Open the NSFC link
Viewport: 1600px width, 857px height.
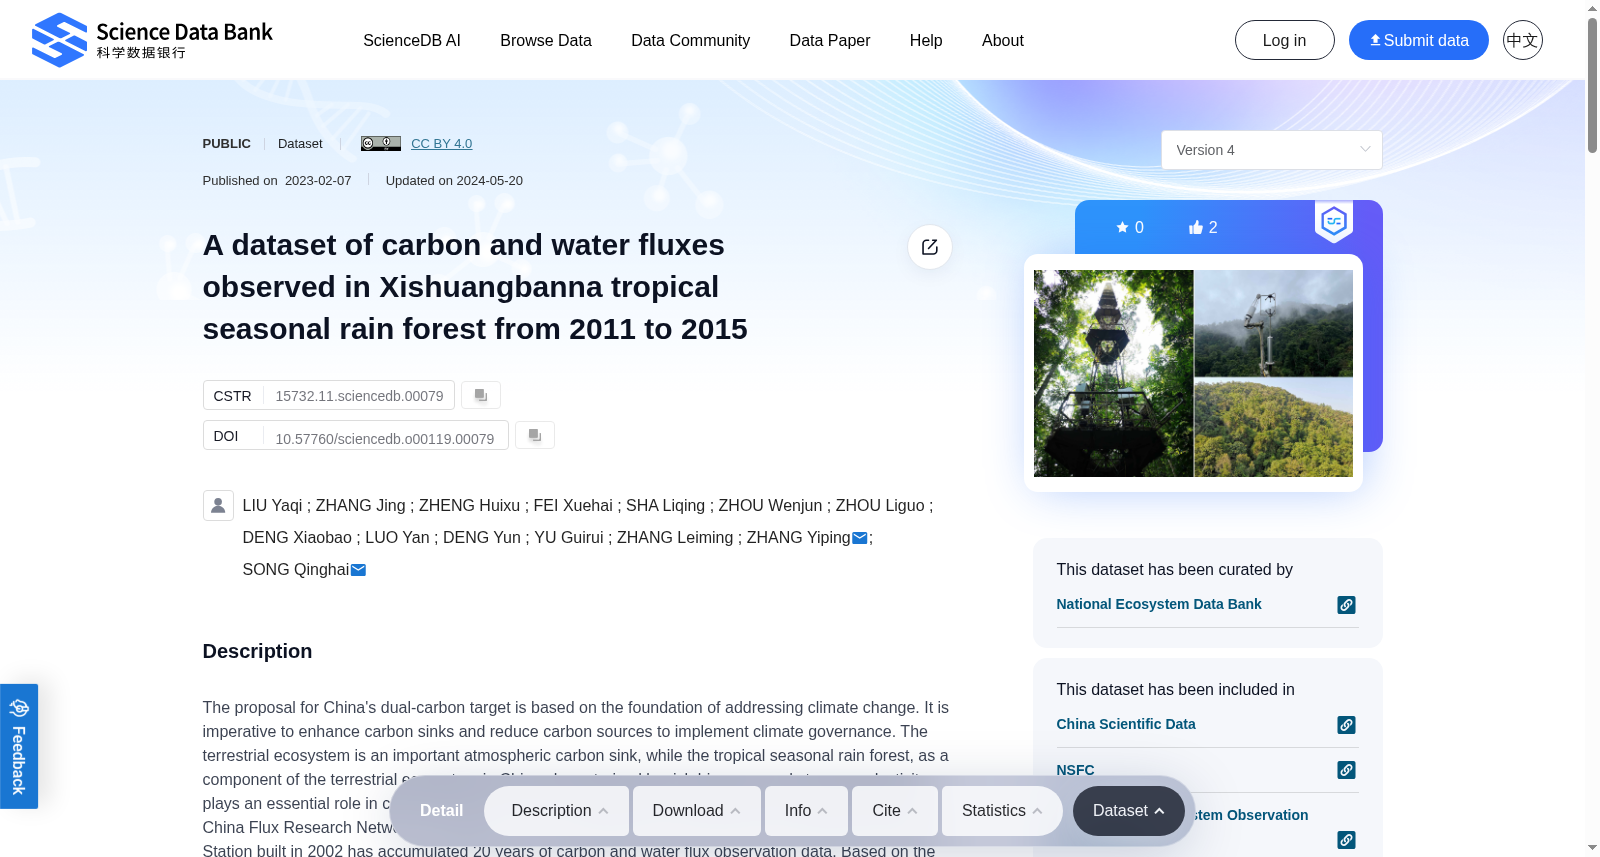coord(1075,770)
